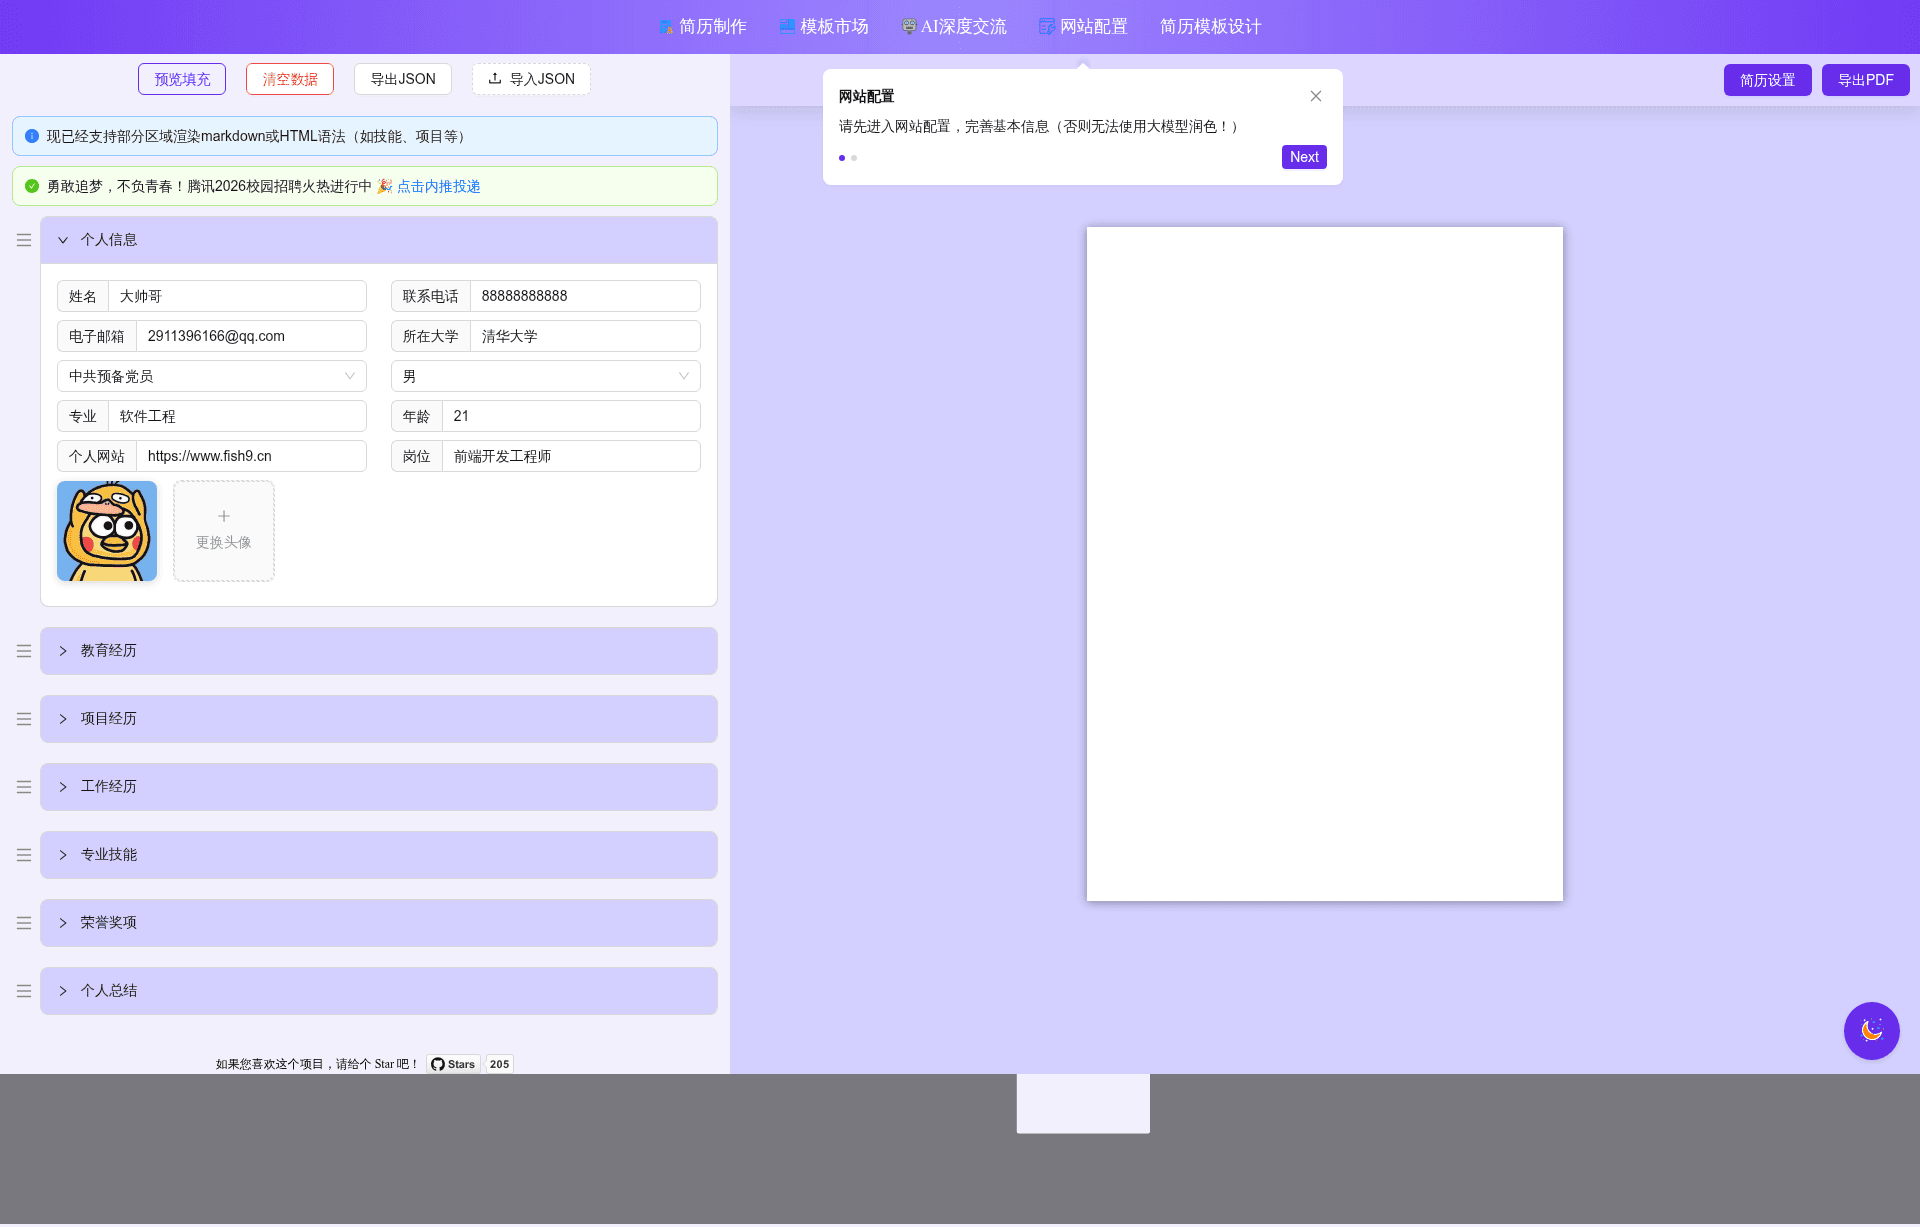Click the 205 star count badge
The width and height of the screenshot is (1920, 1227).
tap(499, 1064)
